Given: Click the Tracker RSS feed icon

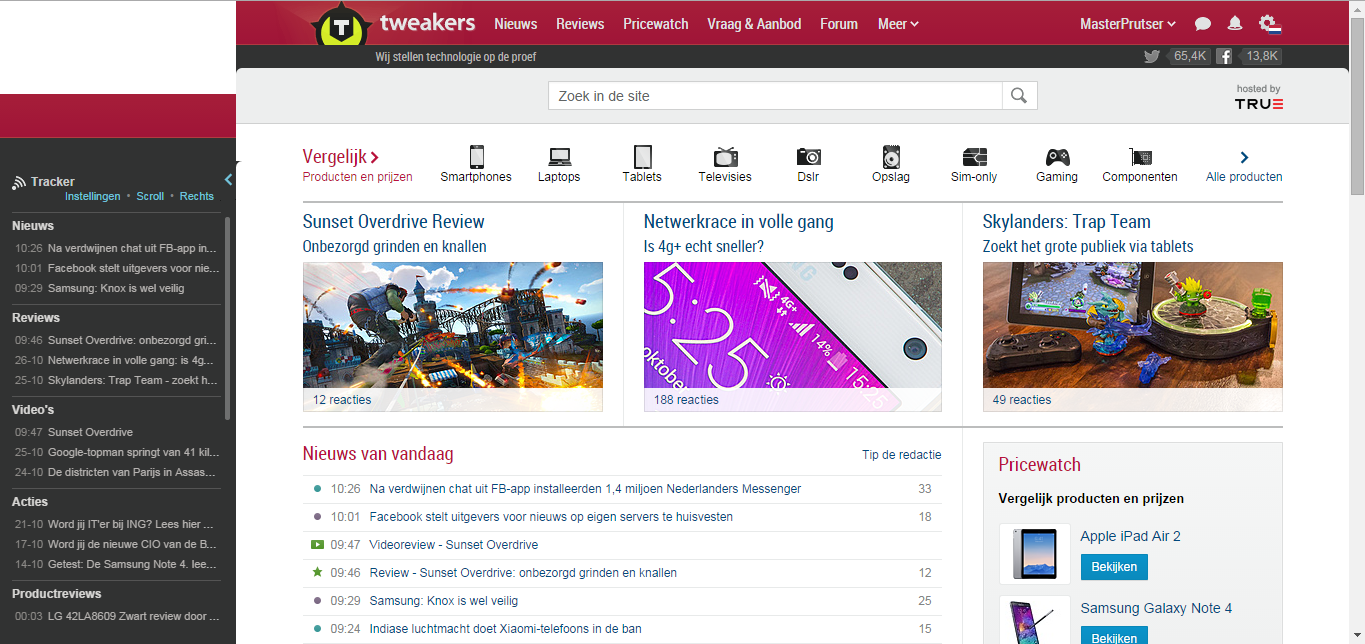Looking at the screenshot, I should coord(19,182).
